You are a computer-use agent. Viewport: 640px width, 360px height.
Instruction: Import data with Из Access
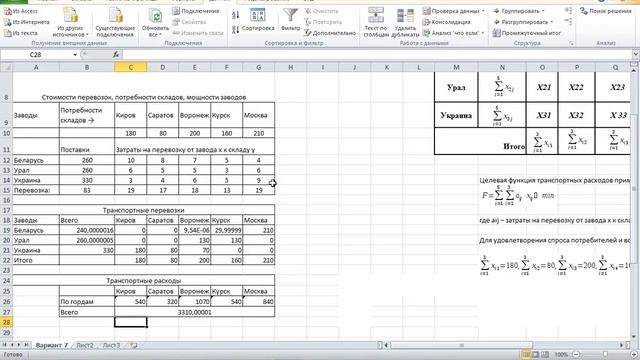pyautogui.click(x=20, y=11)
